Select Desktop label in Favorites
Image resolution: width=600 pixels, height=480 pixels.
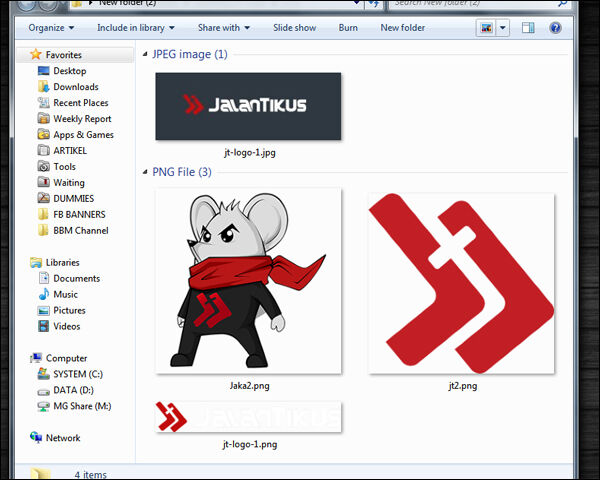point(70,71)
